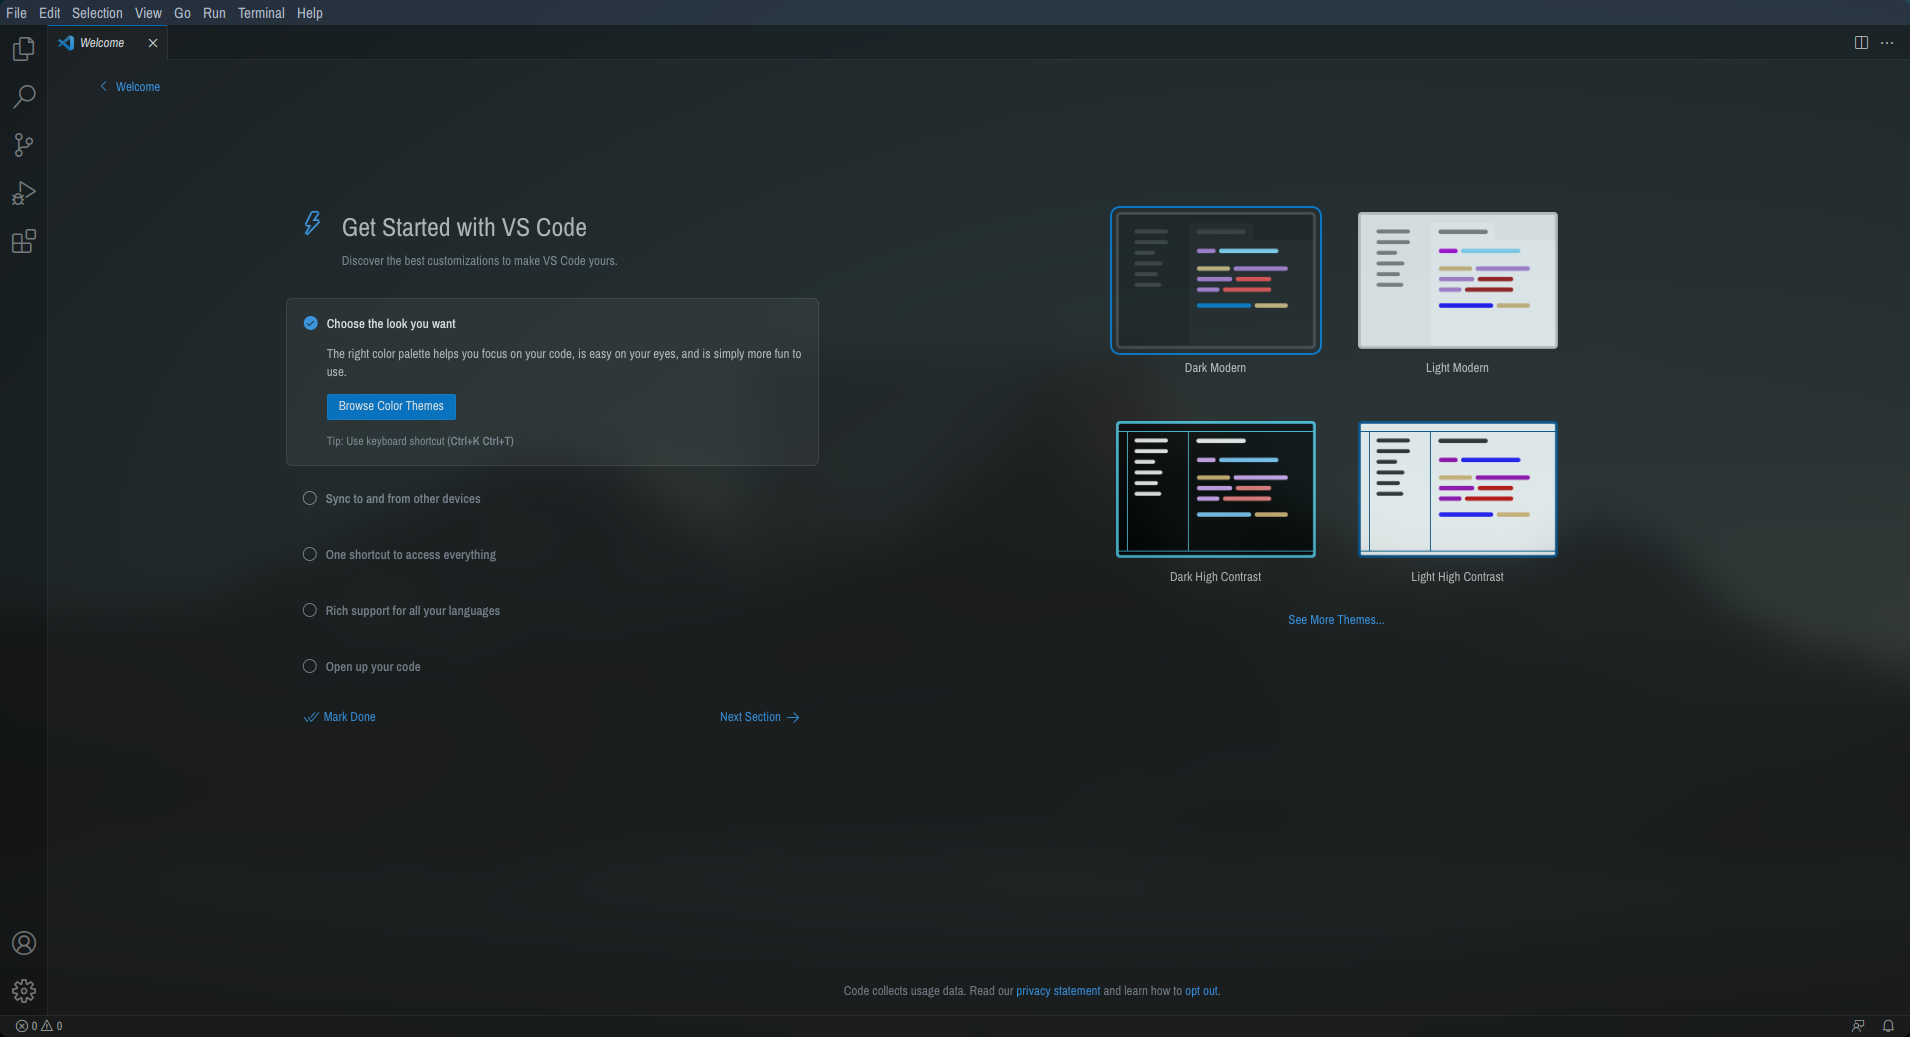The width and height of the screenshot is (1910, 1037).
Task: Click the Browse Color Themes button
Action: coord(391,406)
